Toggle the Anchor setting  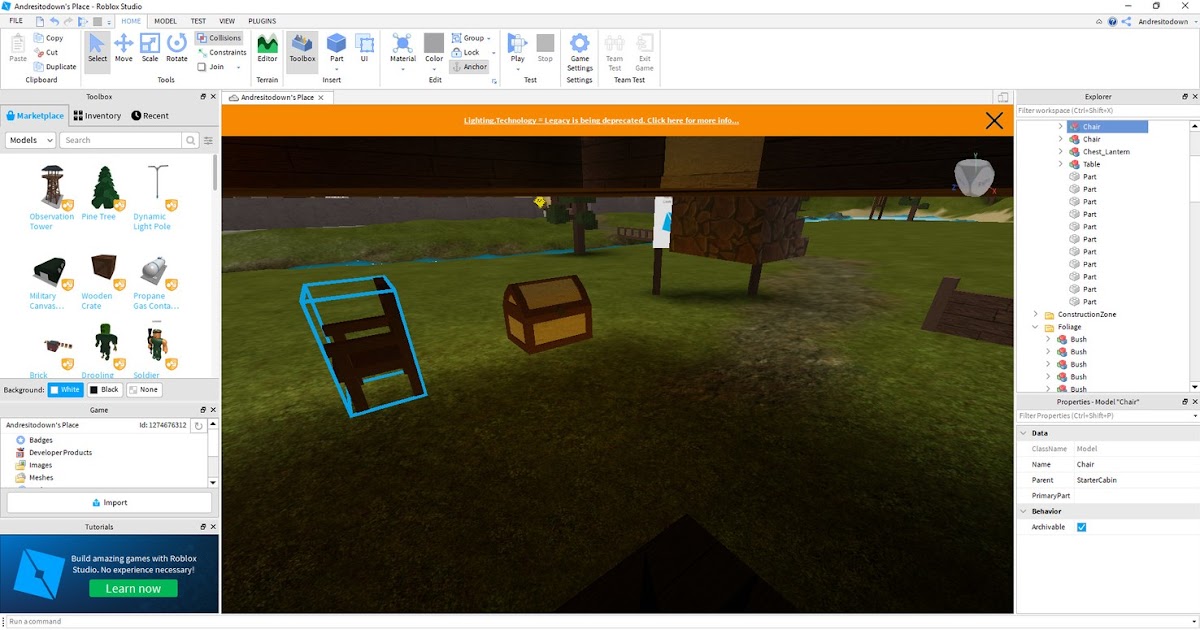[x=469, y=67]
